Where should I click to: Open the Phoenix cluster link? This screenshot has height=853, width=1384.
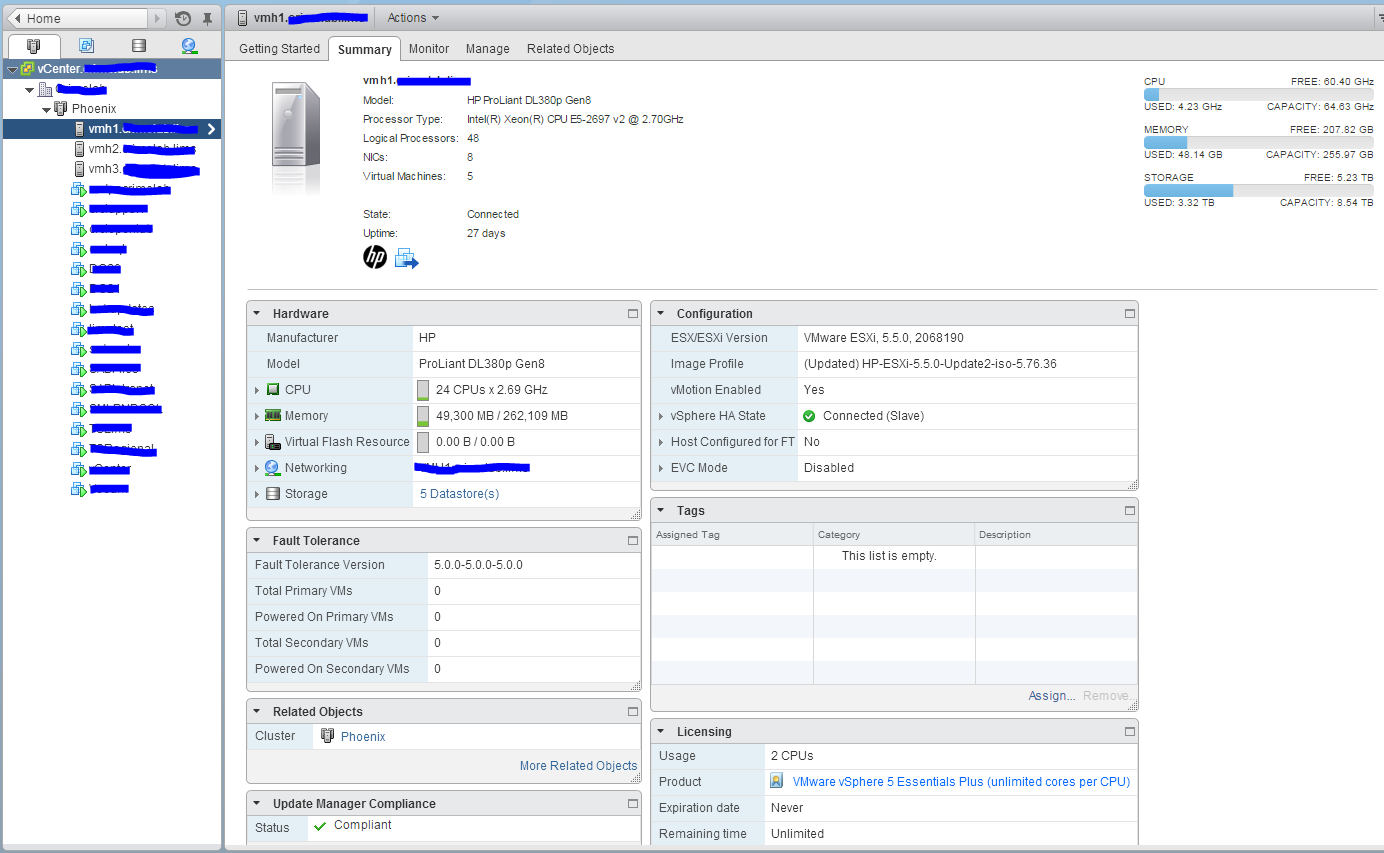[363, 737]
